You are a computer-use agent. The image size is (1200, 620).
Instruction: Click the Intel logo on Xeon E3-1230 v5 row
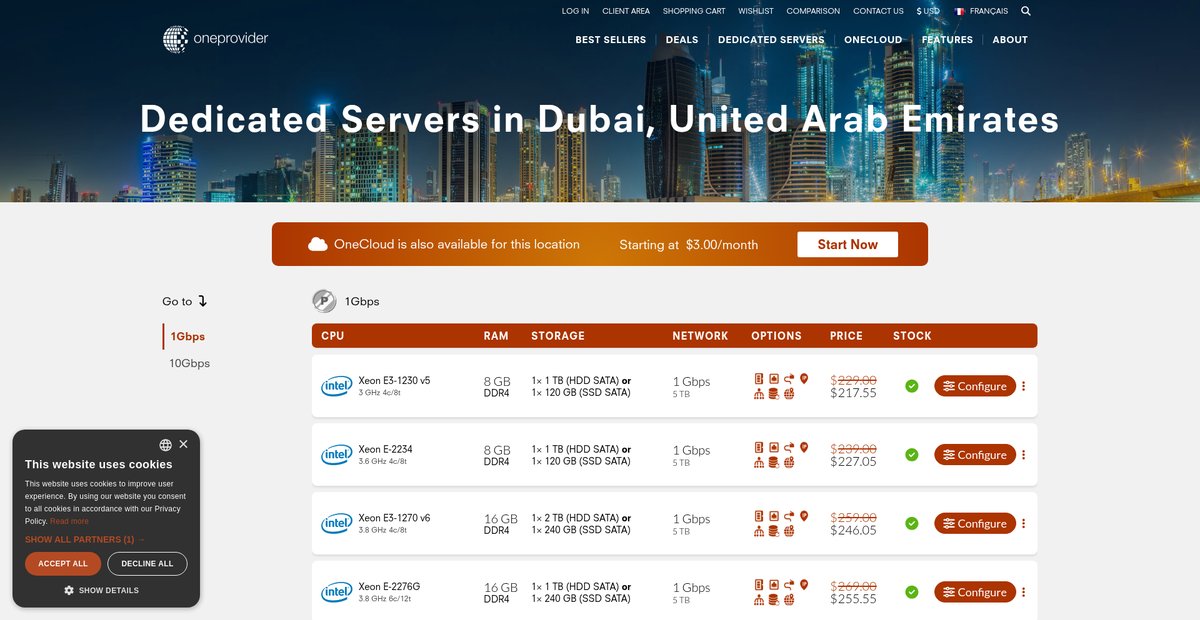click(336, 386)
